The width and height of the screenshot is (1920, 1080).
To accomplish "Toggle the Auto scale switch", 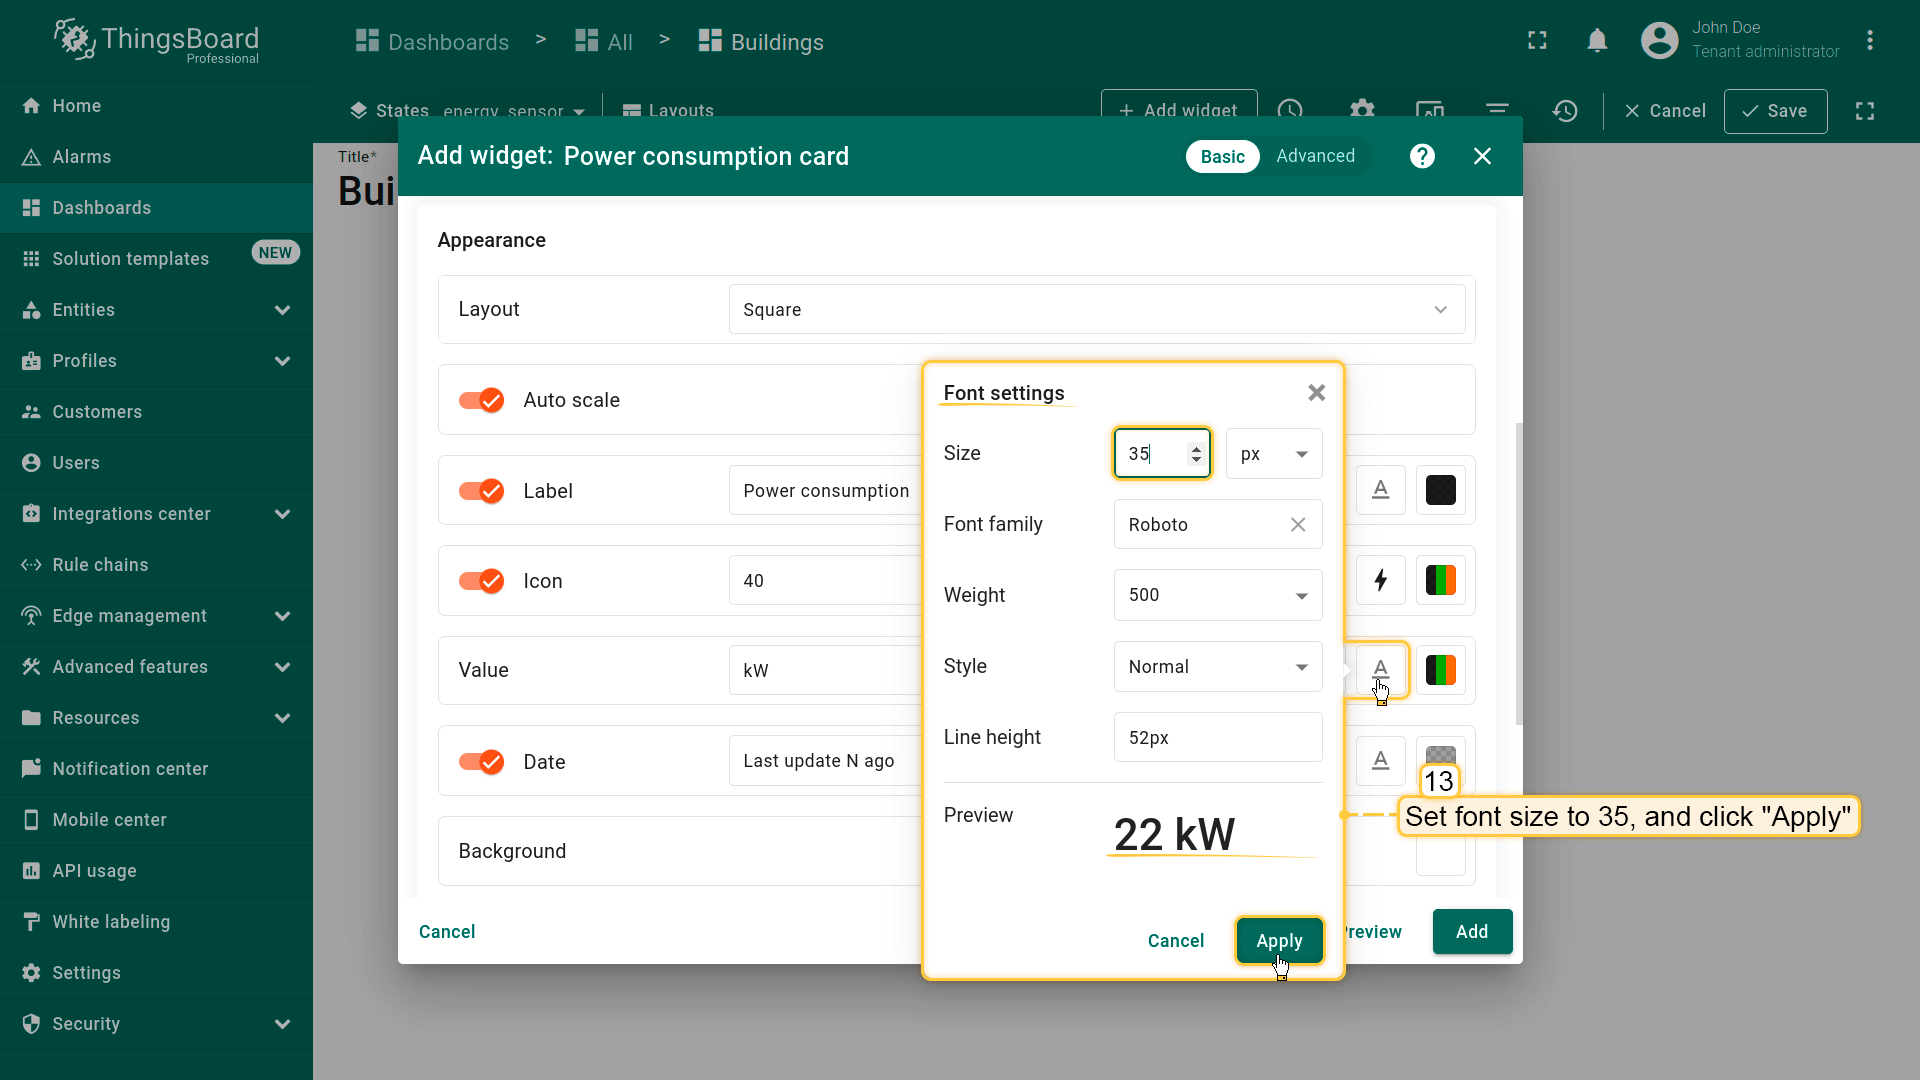I will tap(481, 400).
